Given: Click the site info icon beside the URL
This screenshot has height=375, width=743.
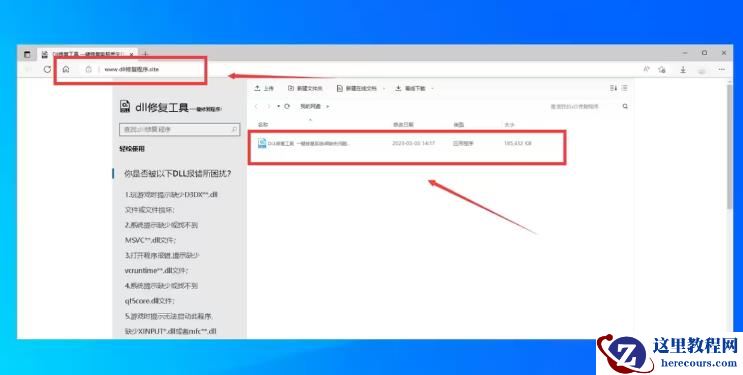Looking at the screenshot, I should point(88,69).
